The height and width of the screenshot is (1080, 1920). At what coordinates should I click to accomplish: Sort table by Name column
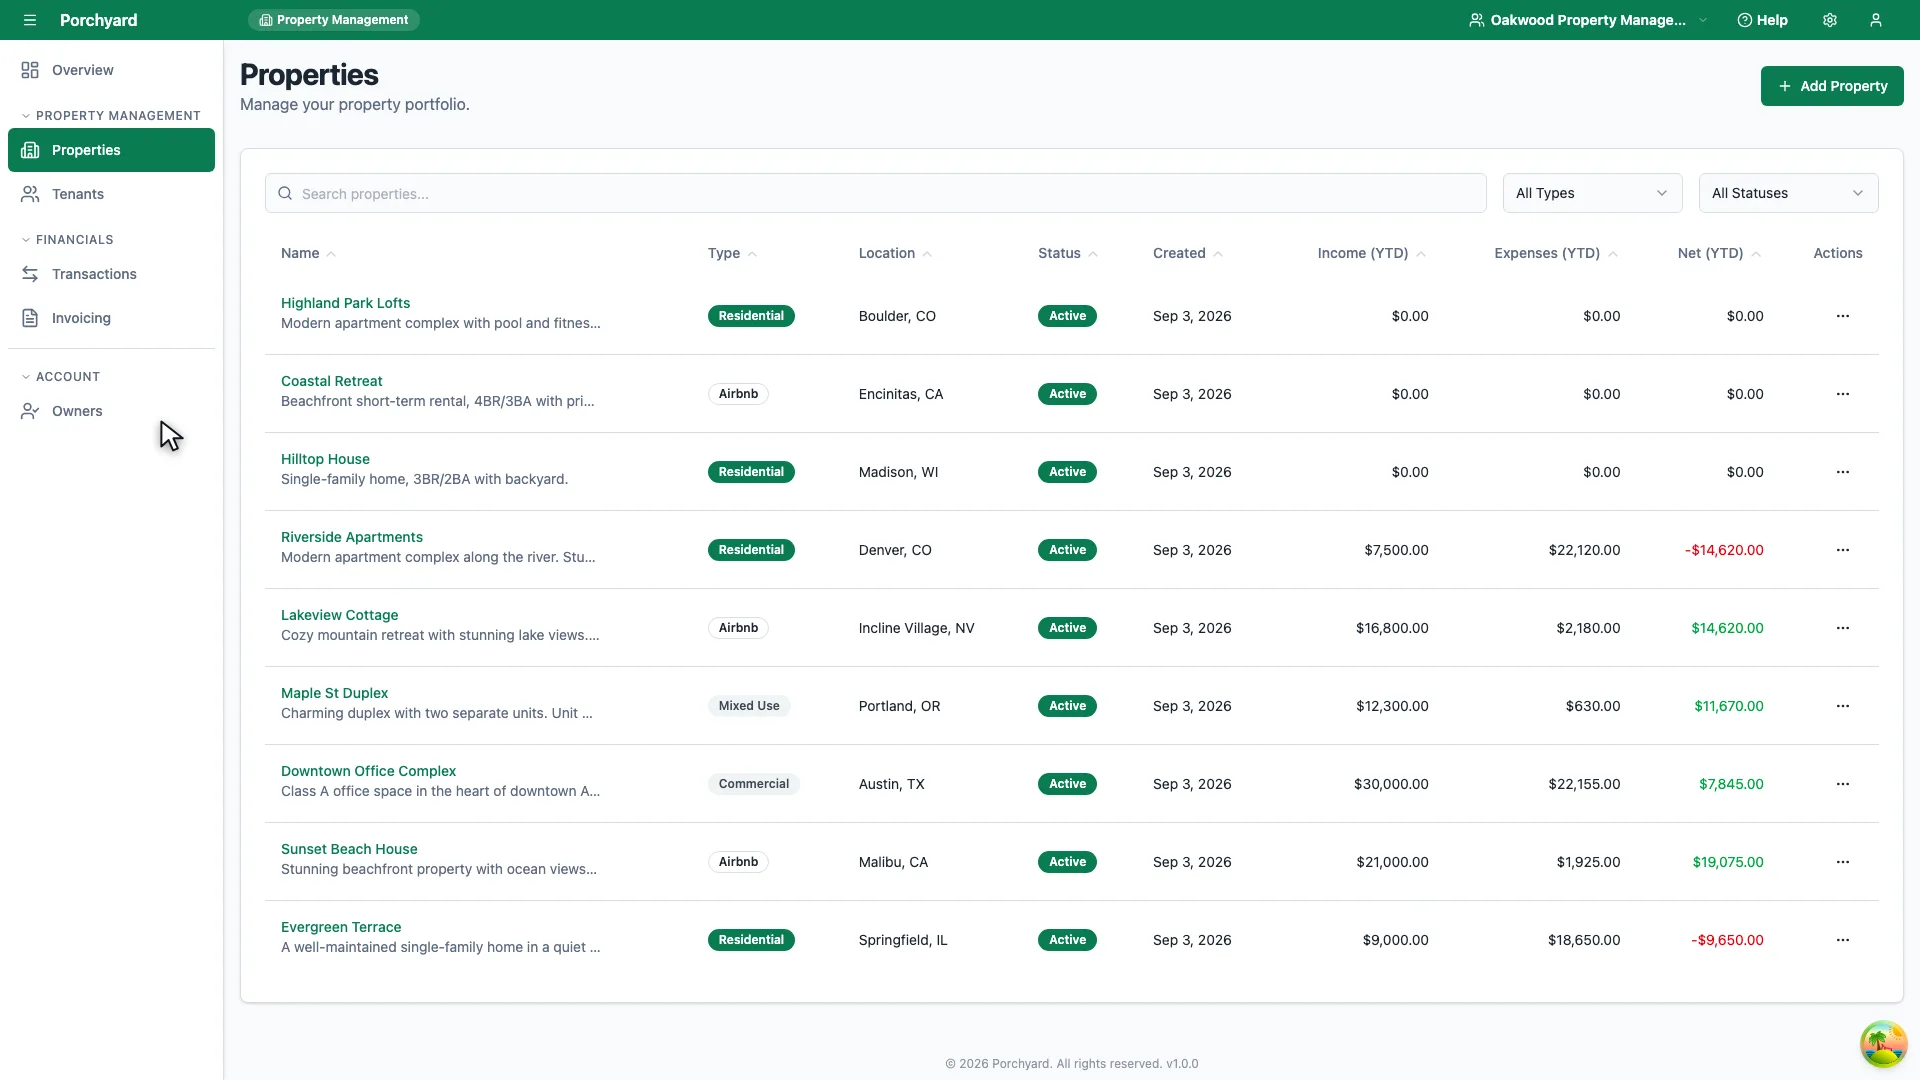(308, 253)
